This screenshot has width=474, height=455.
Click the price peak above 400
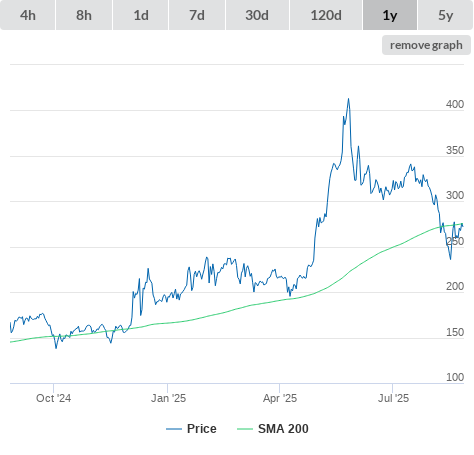[349, 99]
